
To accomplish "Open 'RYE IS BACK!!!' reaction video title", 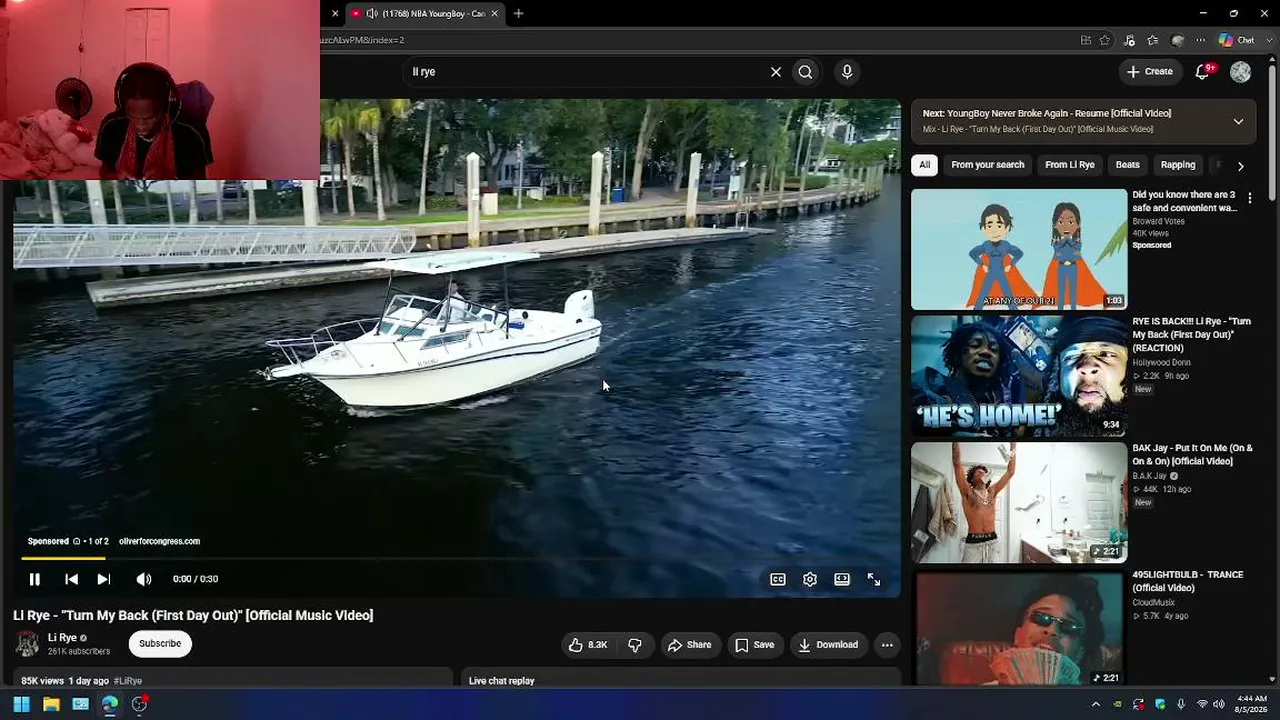I will (1191, 335).
